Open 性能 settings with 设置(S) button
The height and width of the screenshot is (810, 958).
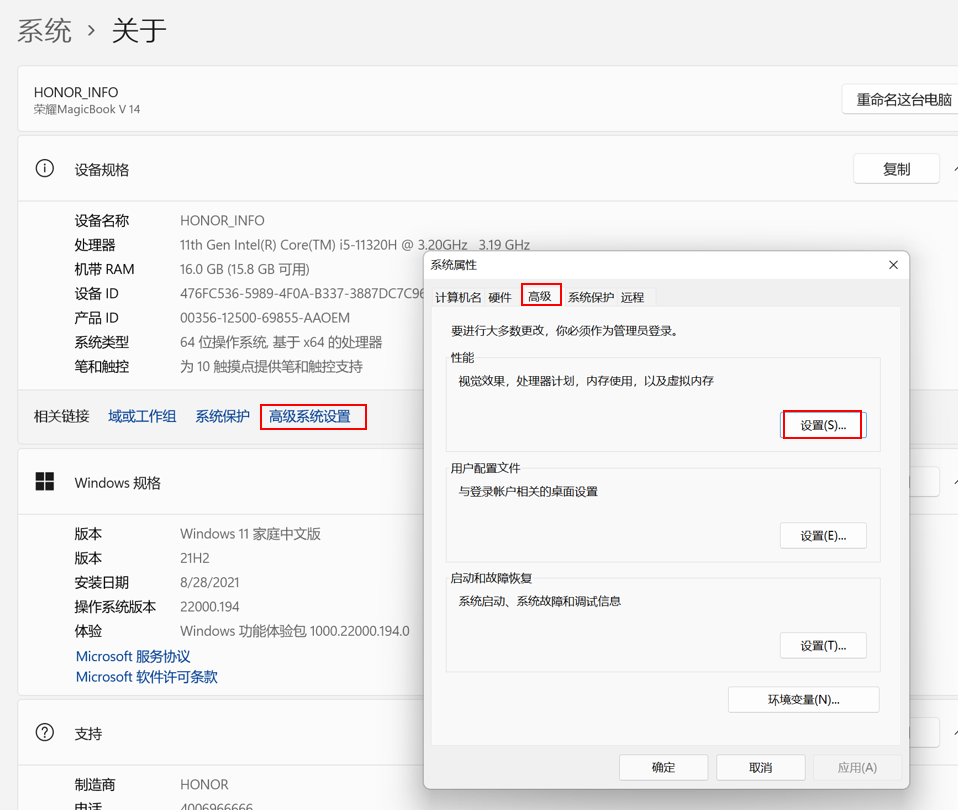tap(822, 425)
